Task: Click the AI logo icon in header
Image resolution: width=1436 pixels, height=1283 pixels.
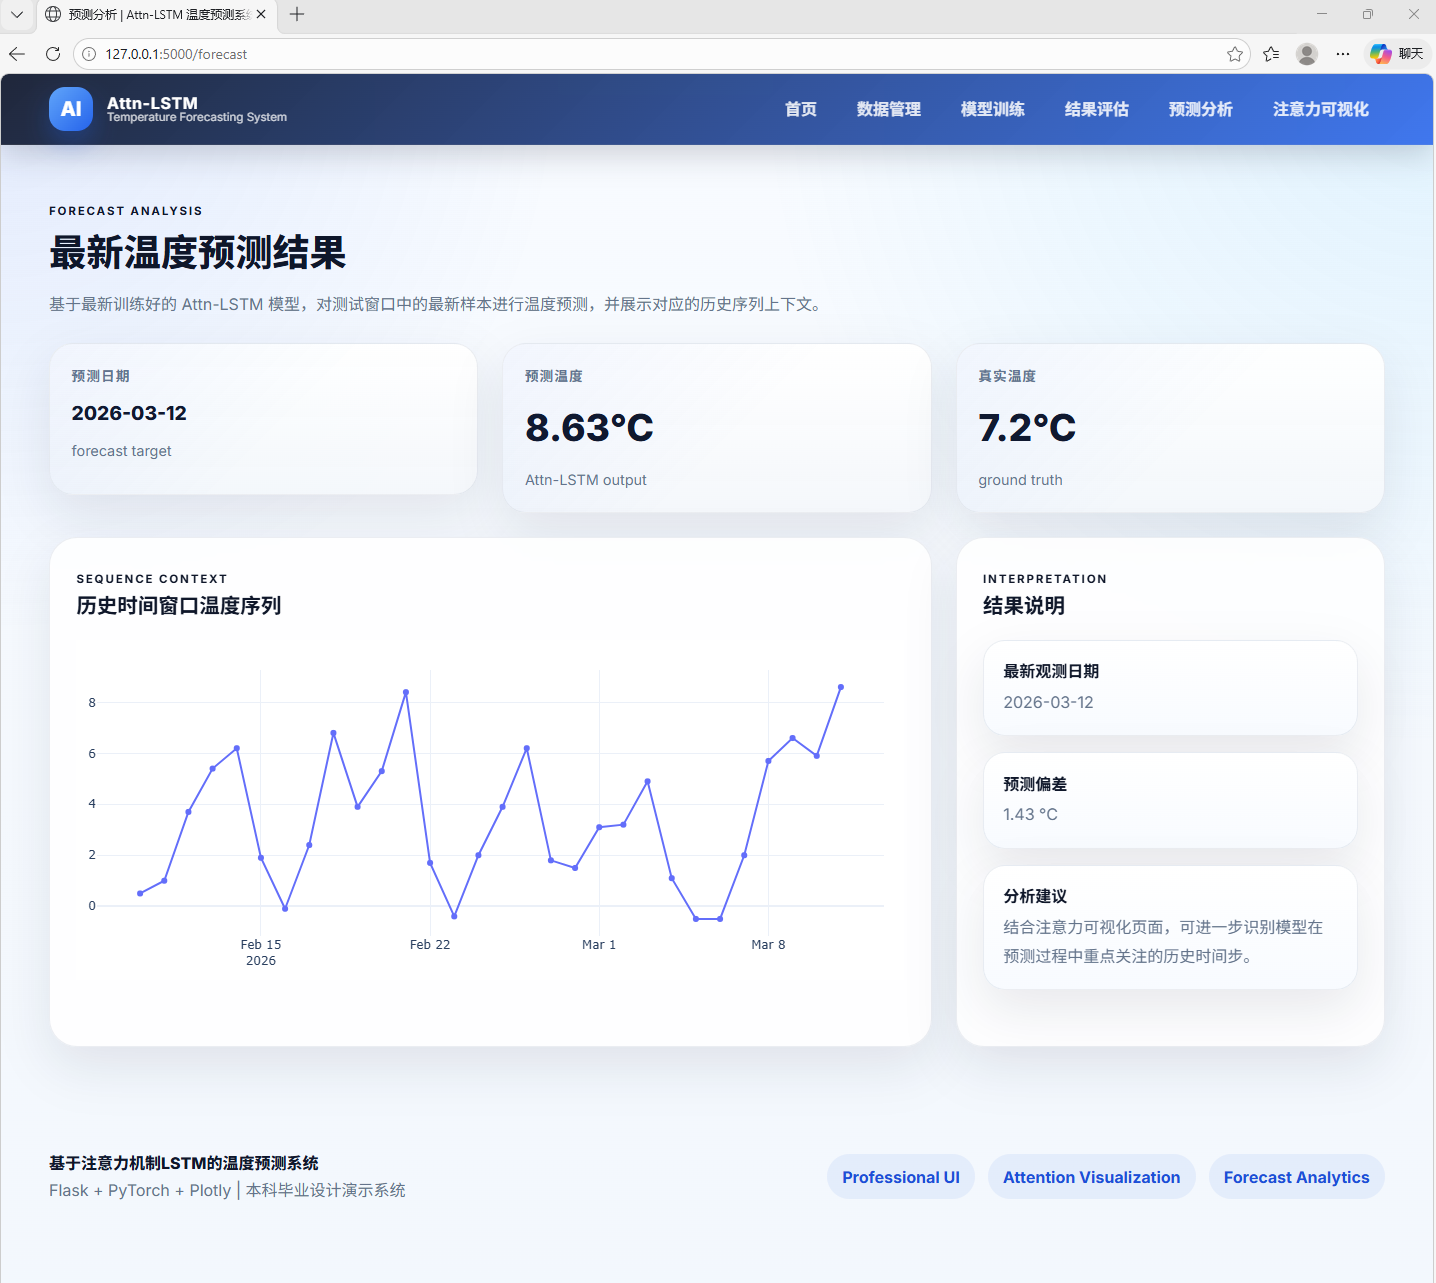Action: 71,109
